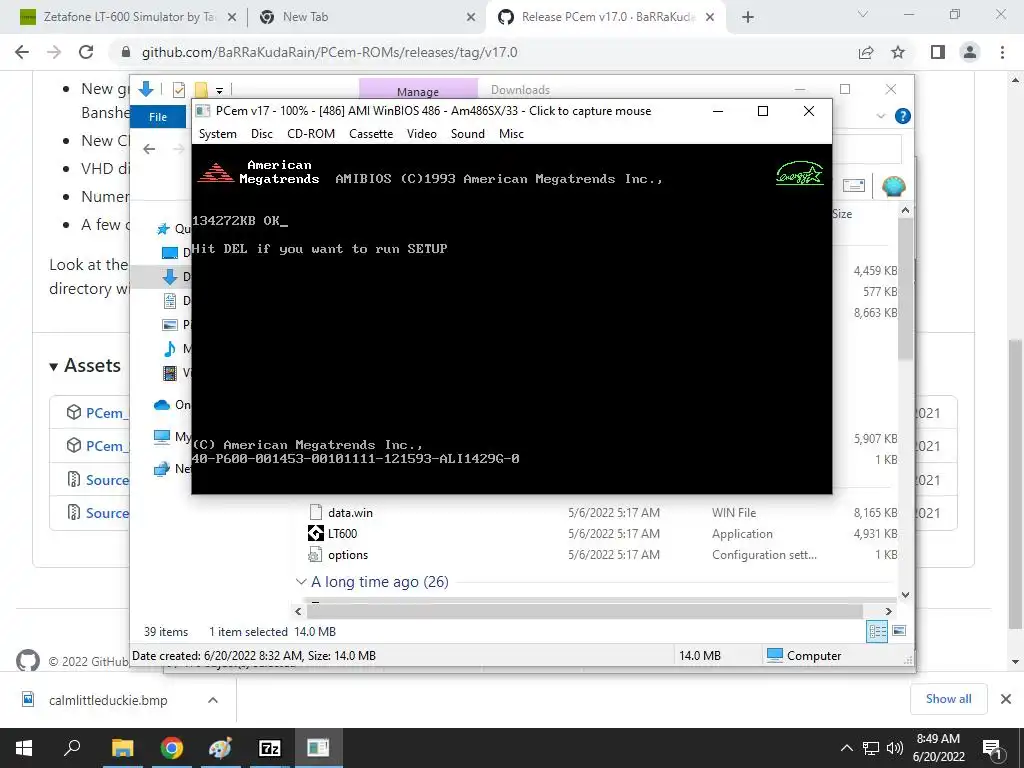Expand the Explorer ribbon chevron
This screenshot has height=768, width=1024.
(880, 116)
